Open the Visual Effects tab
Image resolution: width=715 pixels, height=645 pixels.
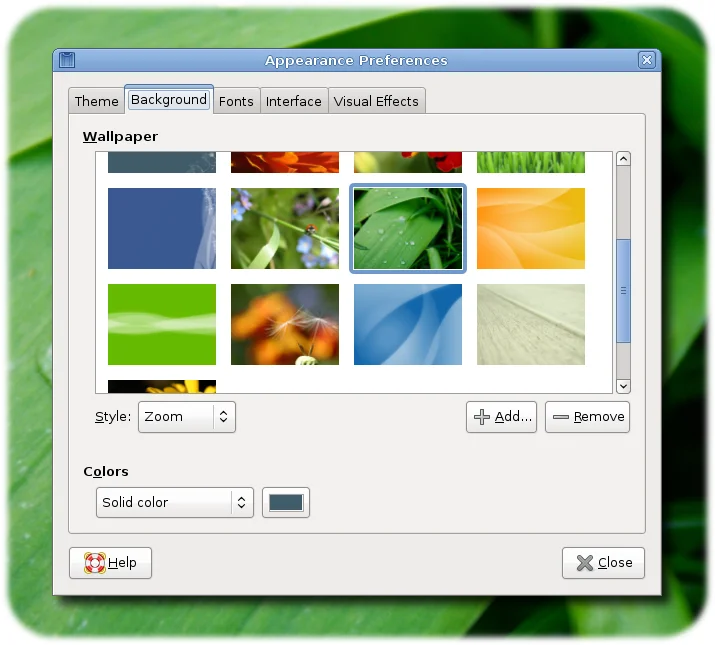(376, 101)
